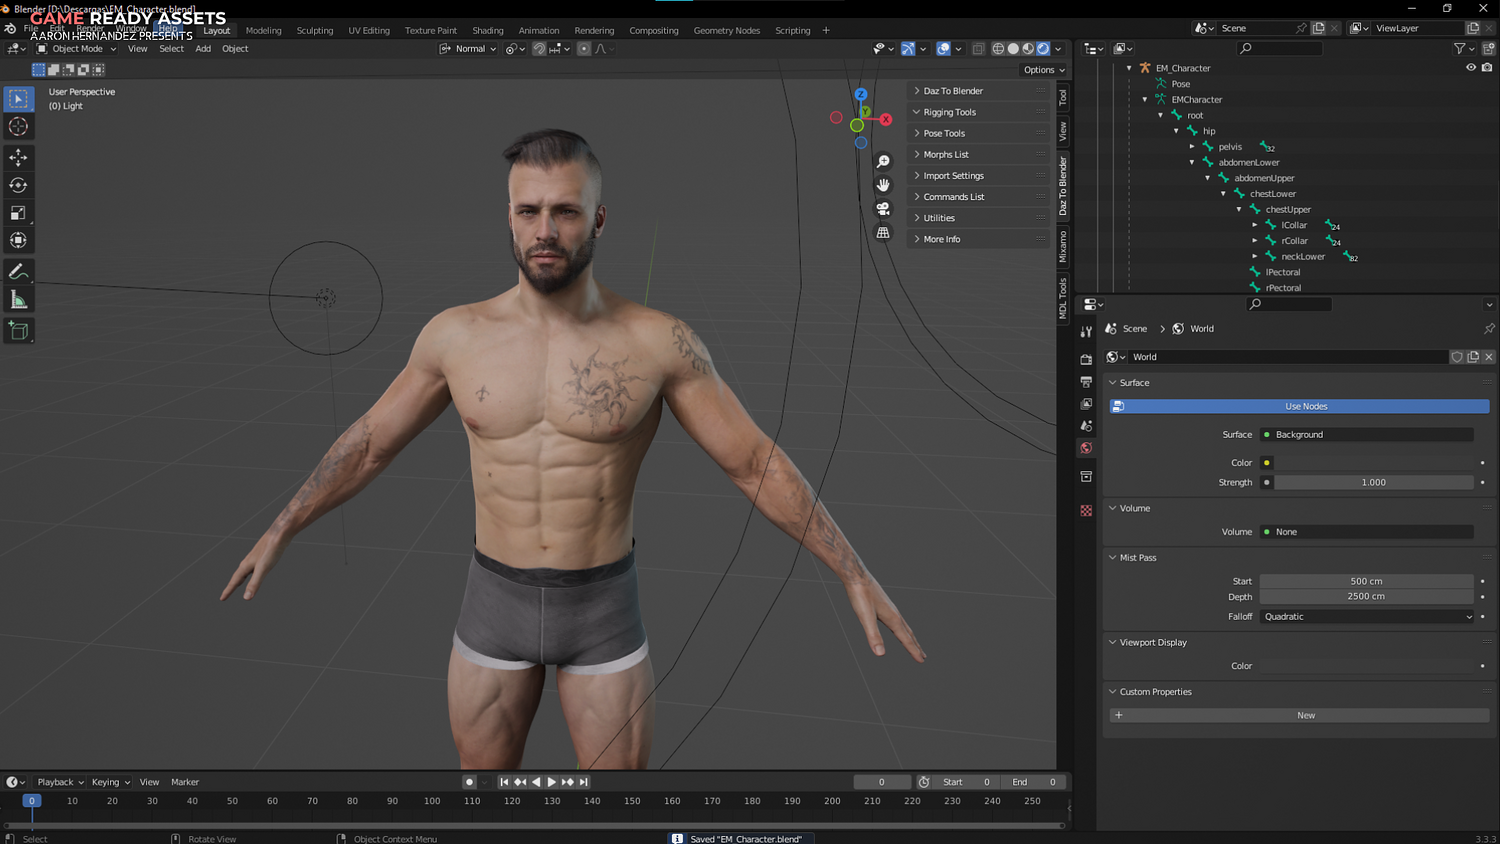Switch to wireframe viewport shading

[998, 49]
